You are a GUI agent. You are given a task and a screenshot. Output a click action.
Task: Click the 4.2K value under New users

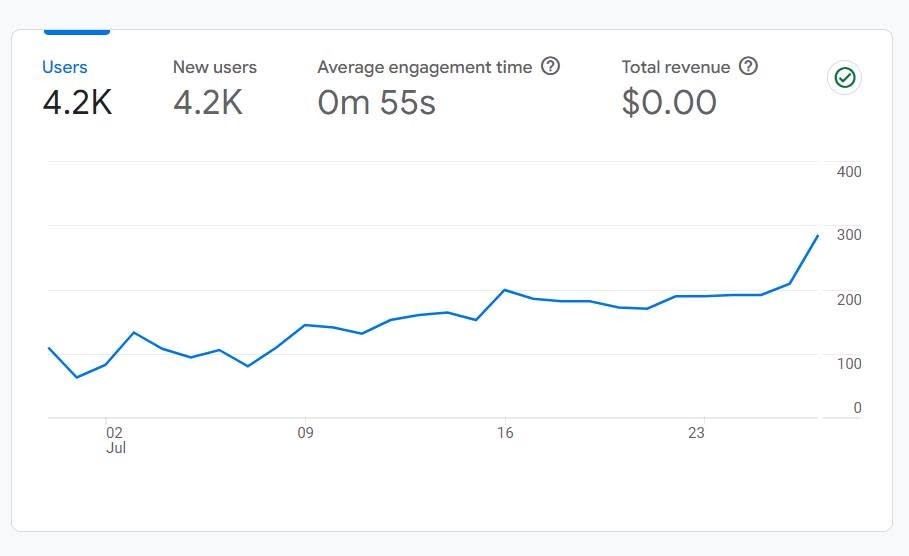tap(208, 103)
